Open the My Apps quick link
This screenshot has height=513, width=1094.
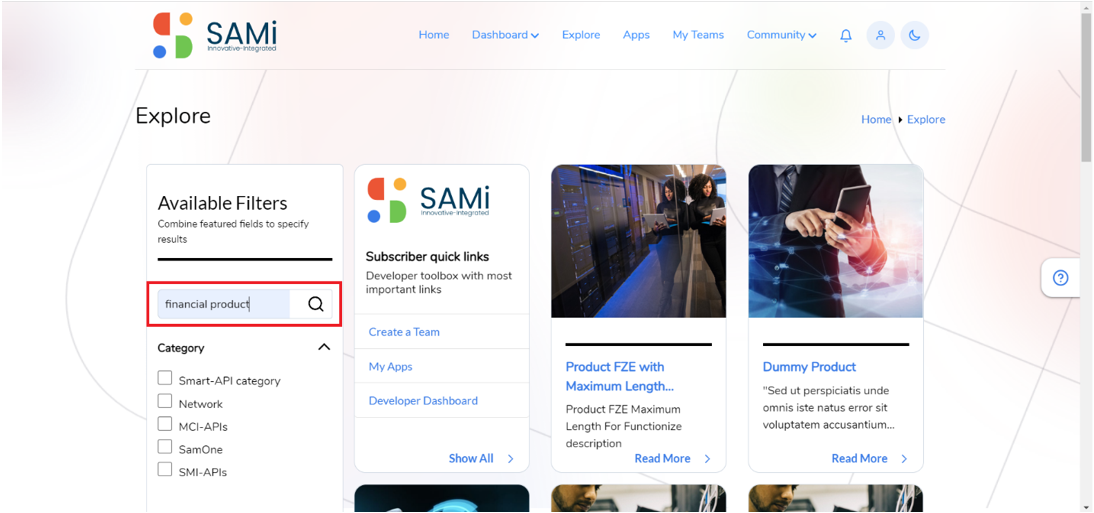[391, 366]
